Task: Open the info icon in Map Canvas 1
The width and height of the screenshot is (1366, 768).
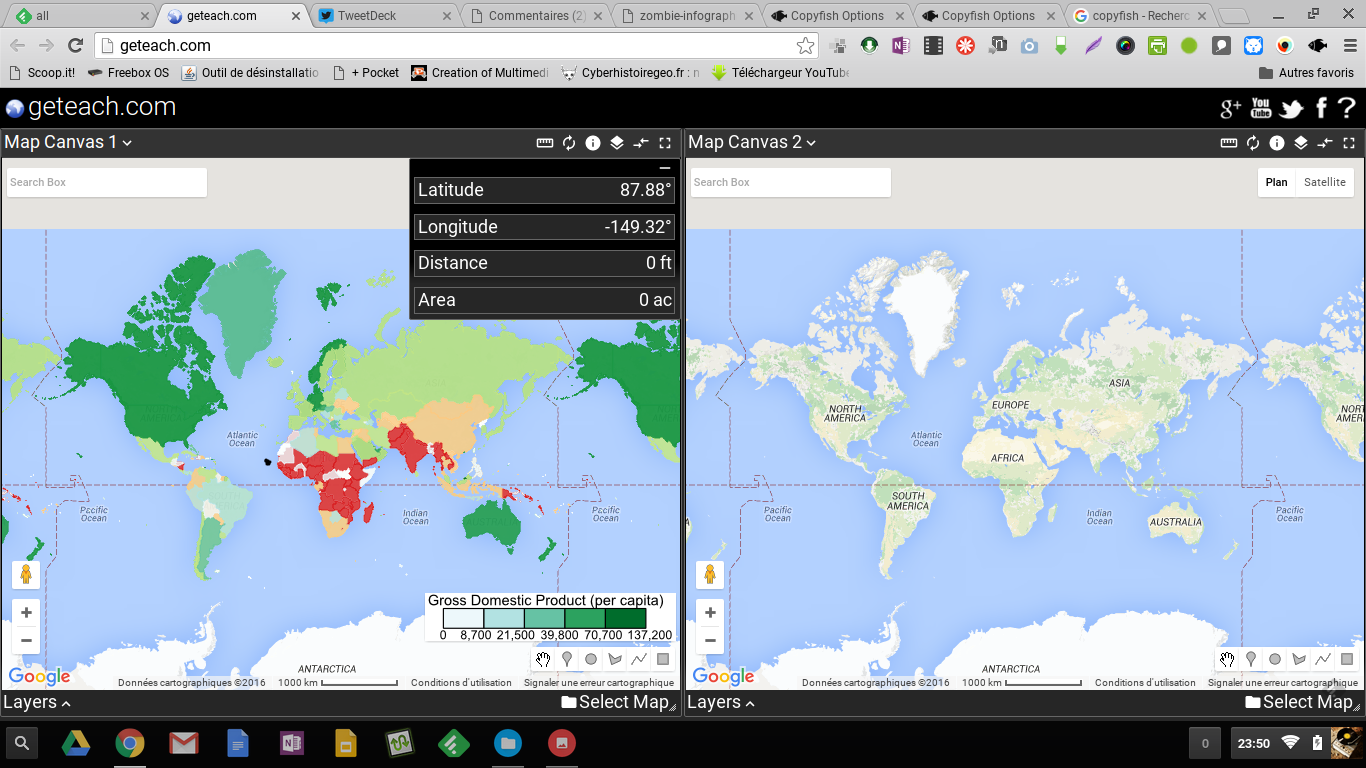Action: pos(593,143)
